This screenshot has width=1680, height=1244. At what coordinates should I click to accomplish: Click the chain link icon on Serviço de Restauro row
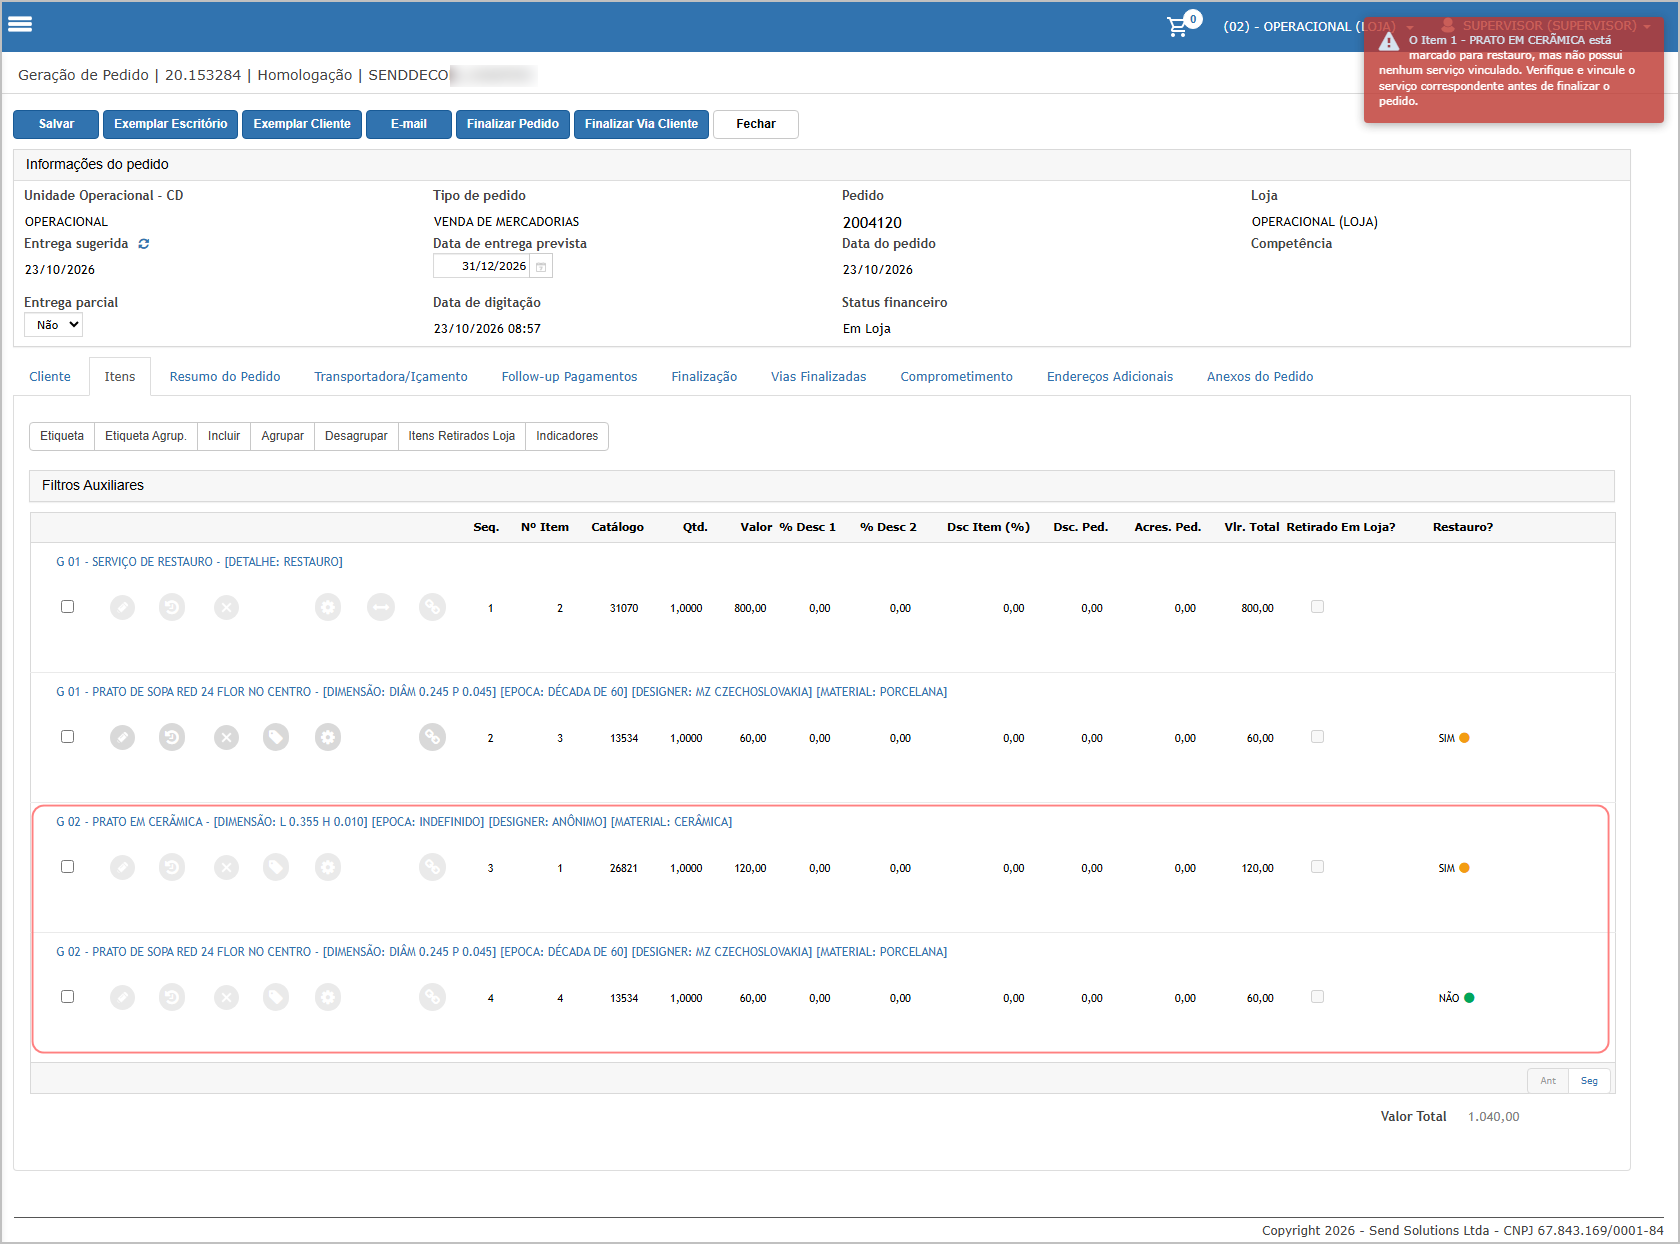pos(432,607)
